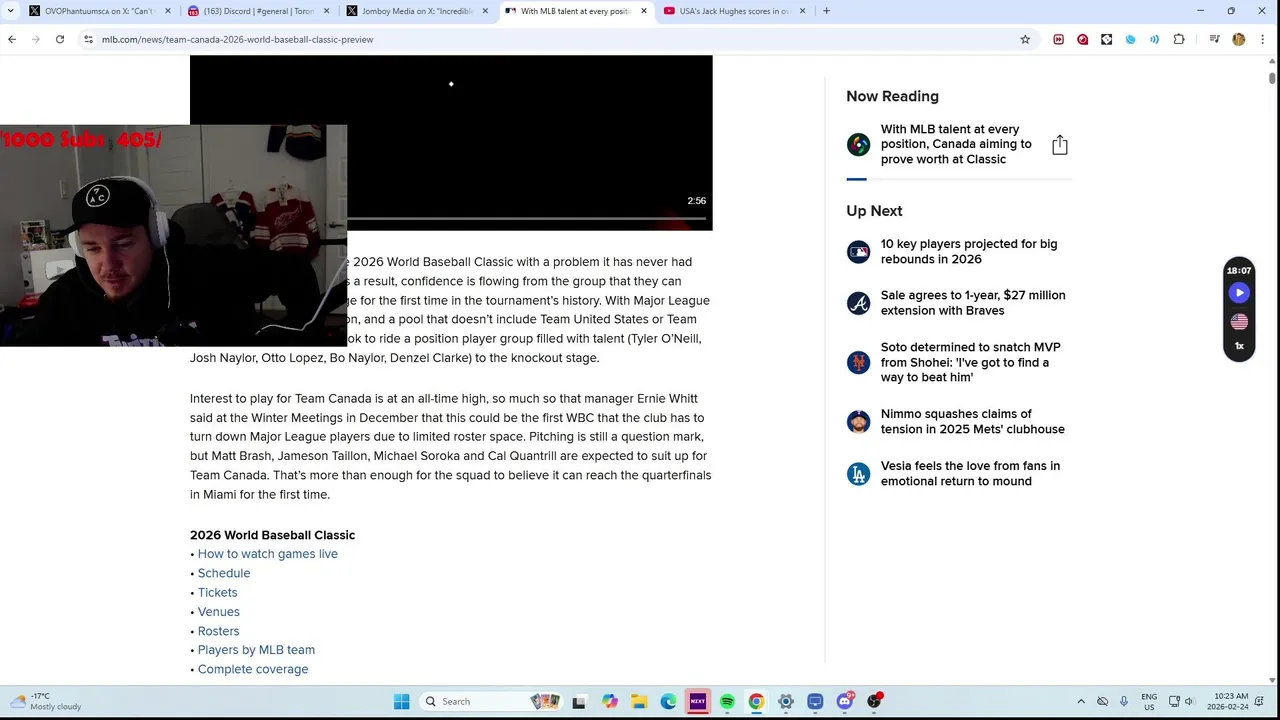
Task: Open the Rosters link
Action: click(x=218, y=631)
